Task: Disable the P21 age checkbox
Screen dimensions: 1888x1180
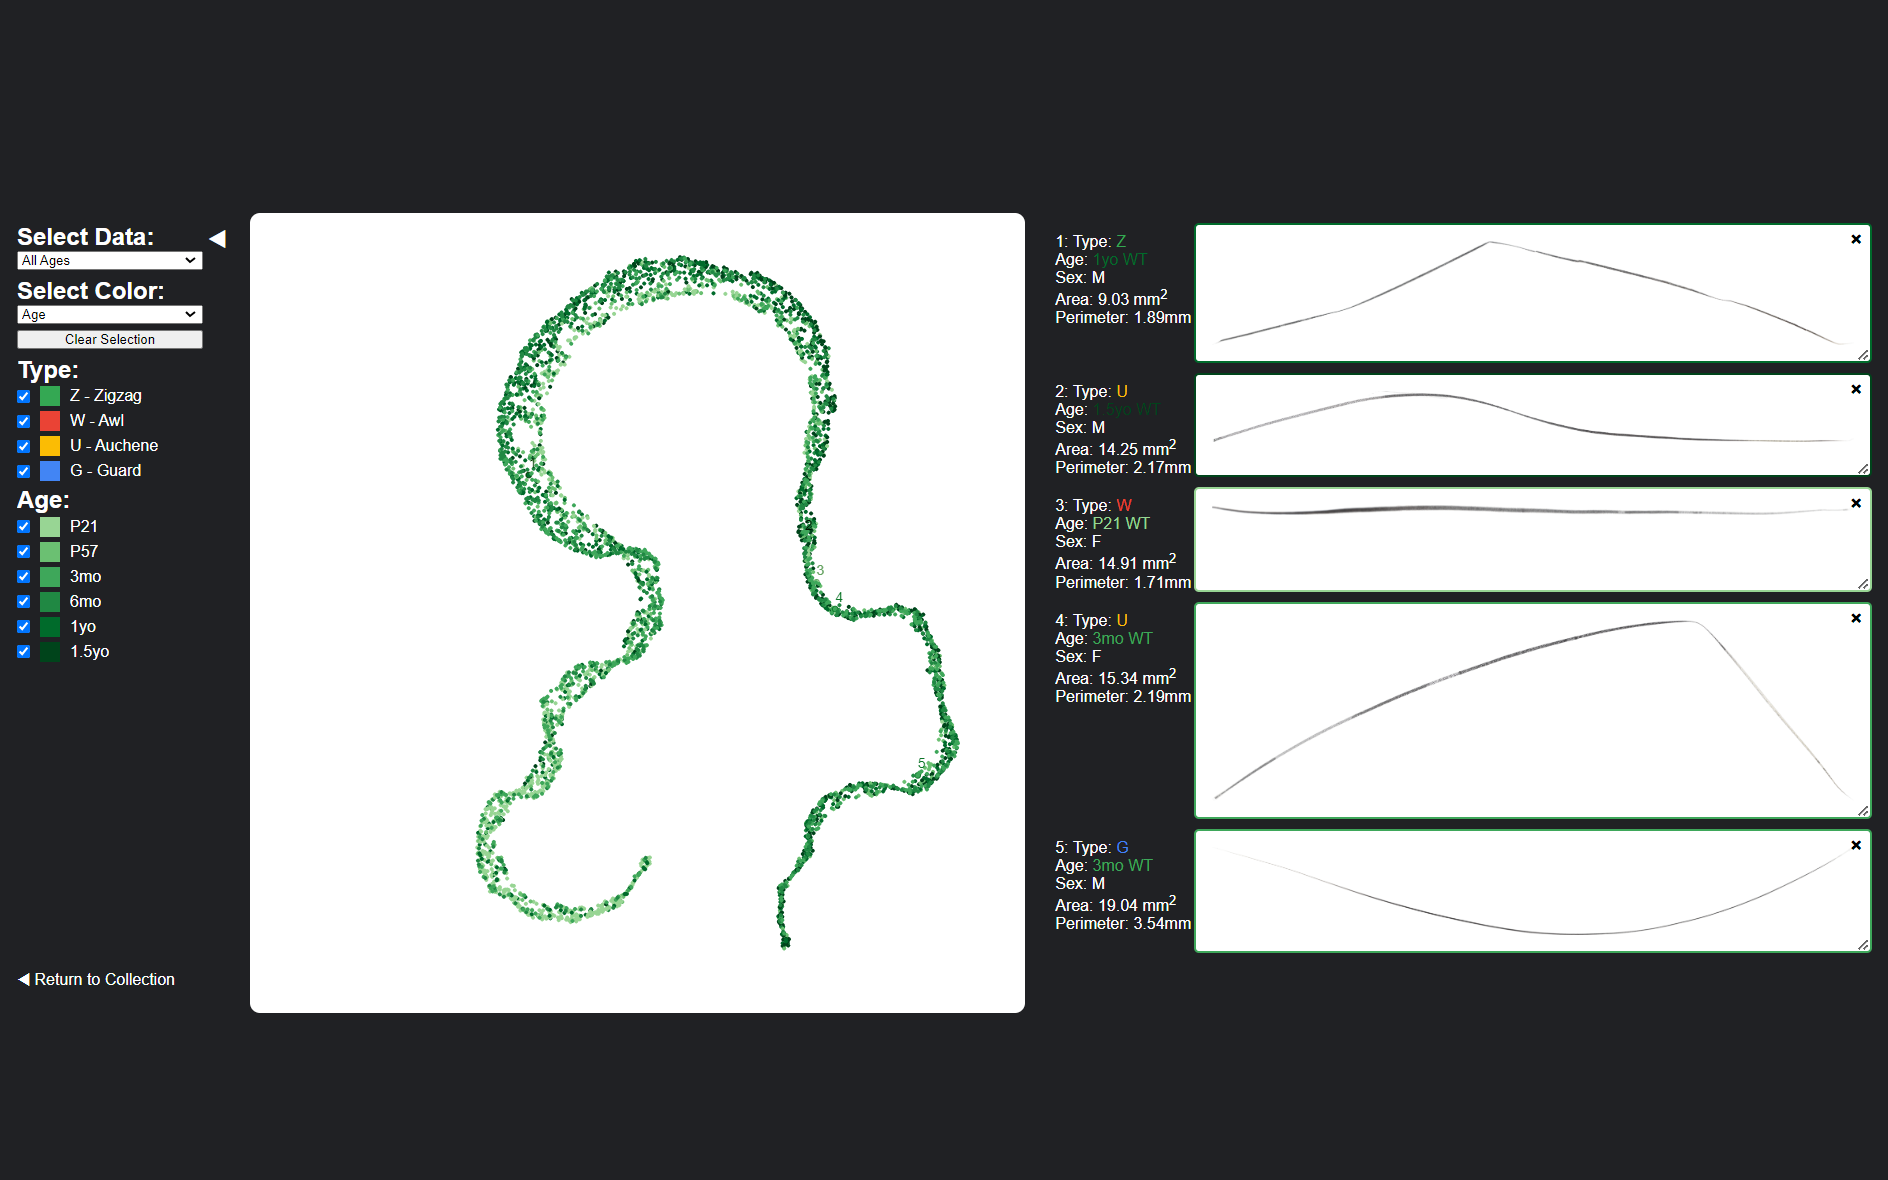Action: click(24, 527)
